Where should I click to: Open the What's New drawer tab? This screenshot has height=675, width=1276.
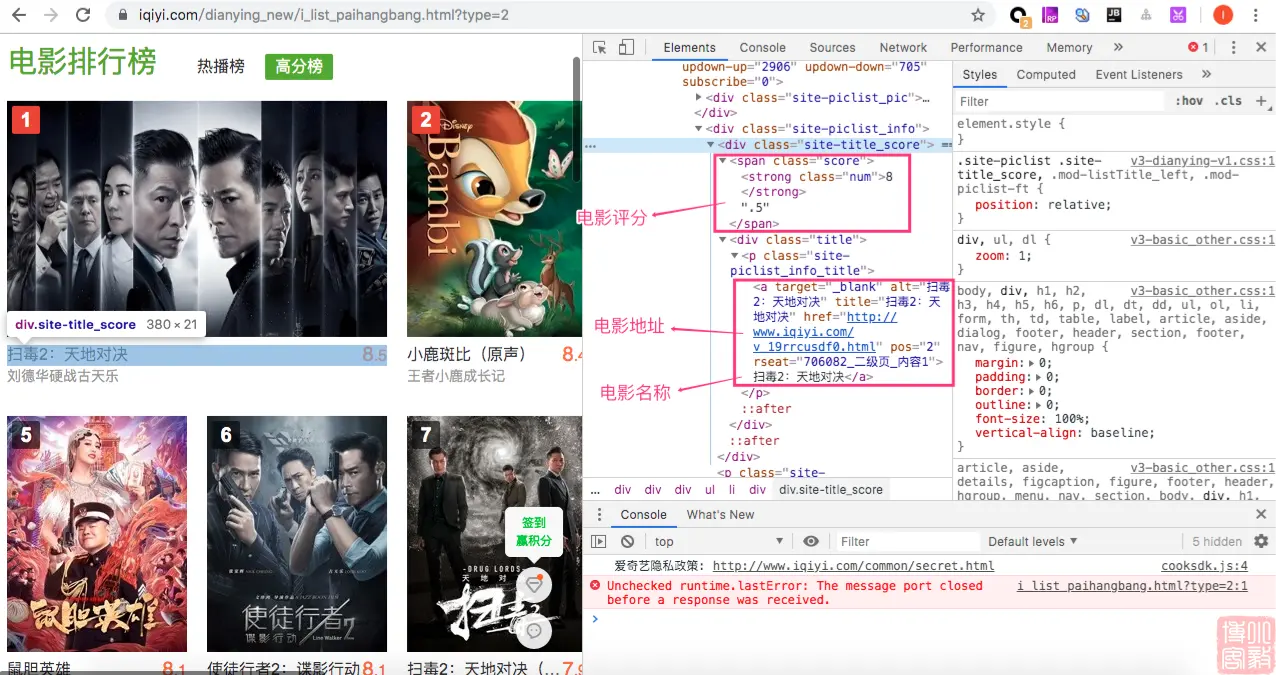(720, 515)
